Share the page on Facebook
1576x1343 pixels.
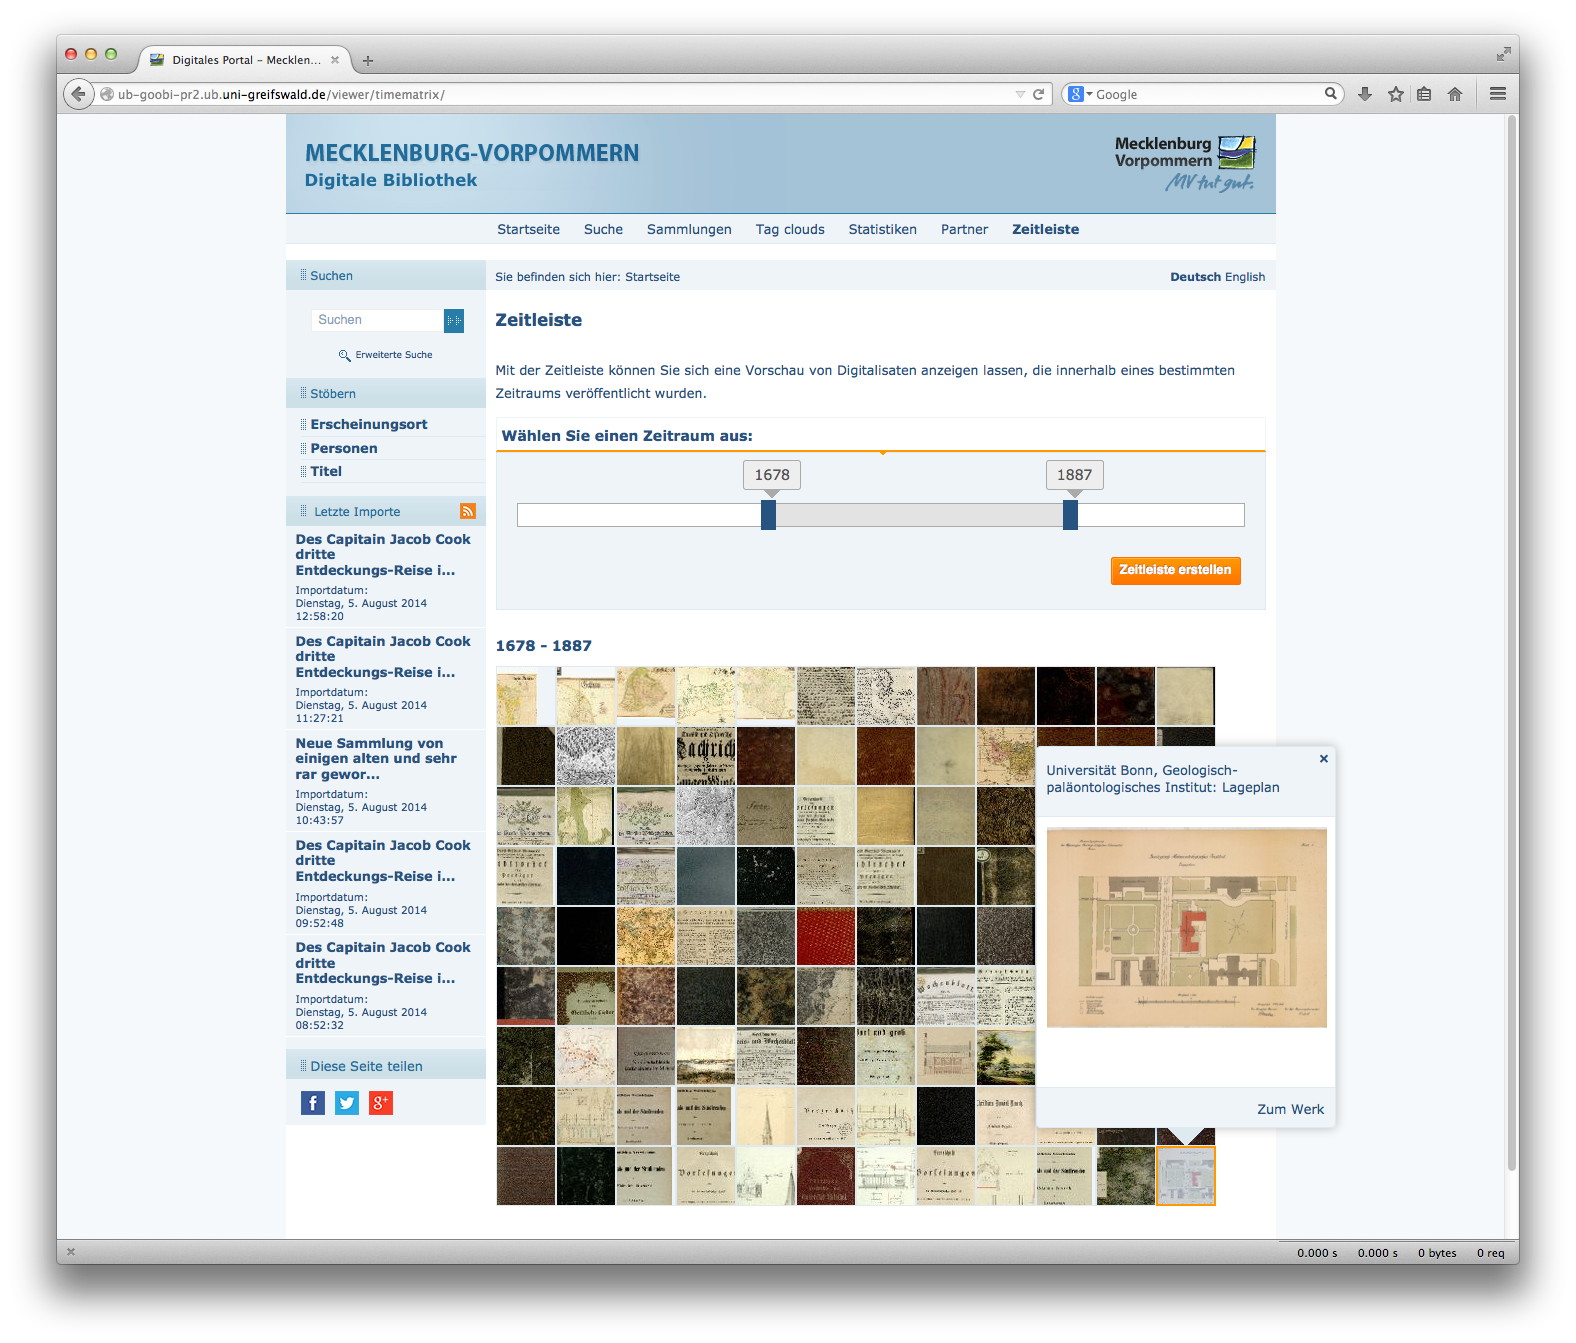[313, 1103]
